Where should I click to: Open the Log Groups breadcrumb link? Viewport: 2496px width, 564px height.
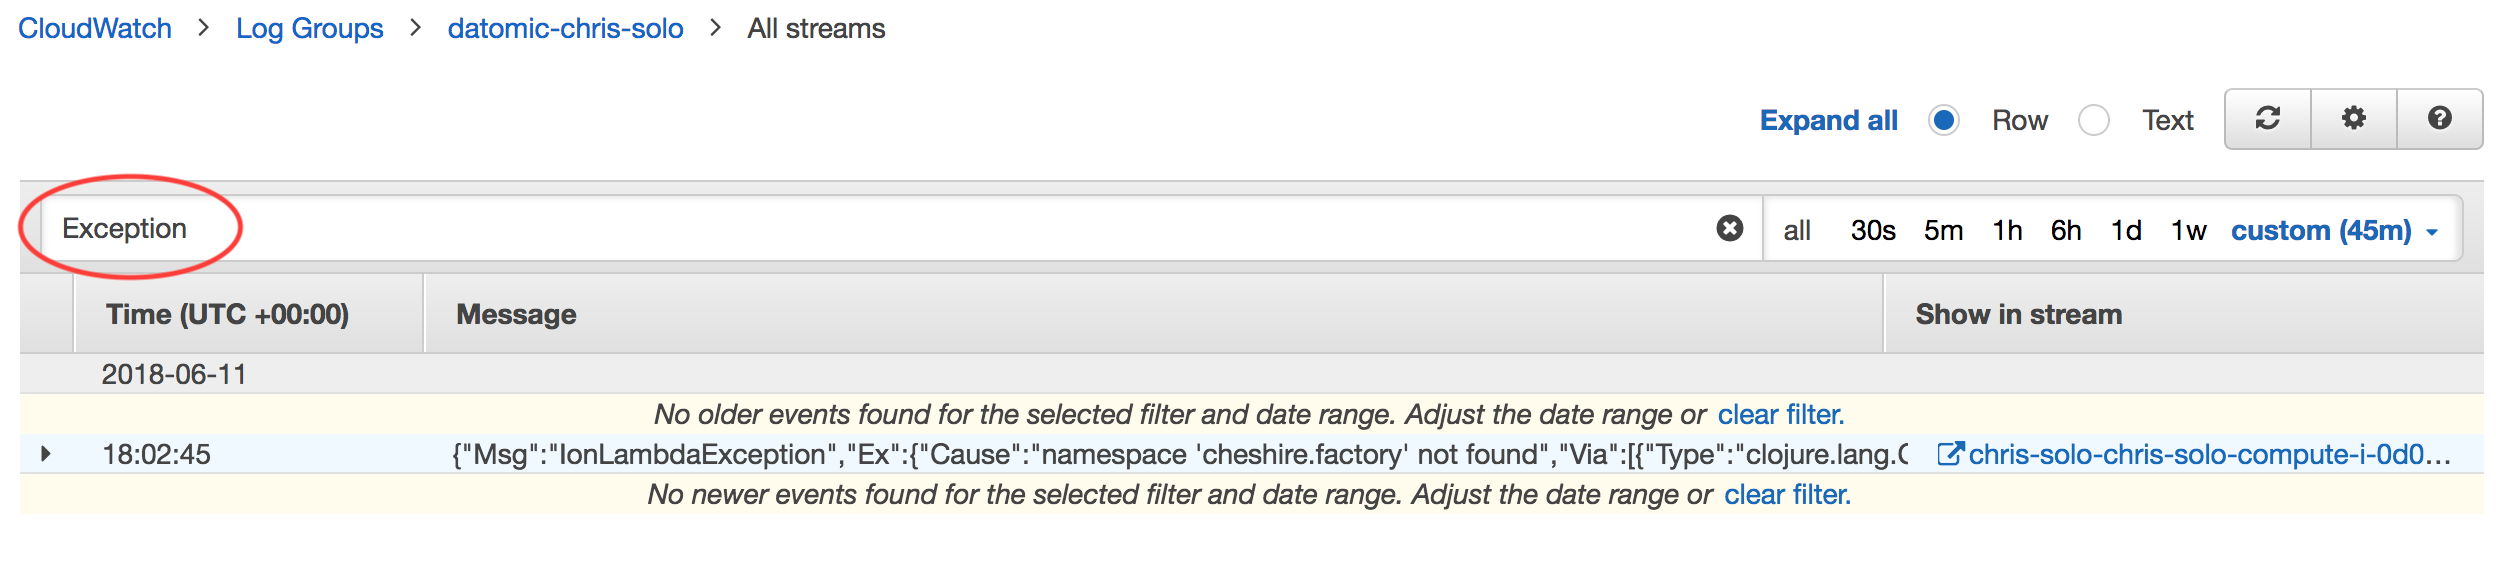(x=310, y=28)
